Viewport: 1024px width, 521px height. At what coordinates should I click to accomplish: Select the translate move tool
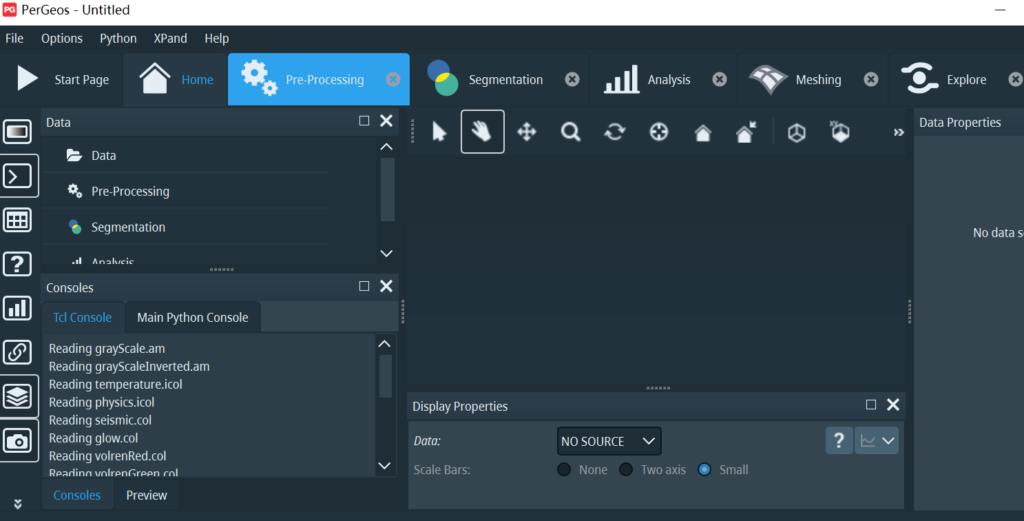tap(526, 132)
